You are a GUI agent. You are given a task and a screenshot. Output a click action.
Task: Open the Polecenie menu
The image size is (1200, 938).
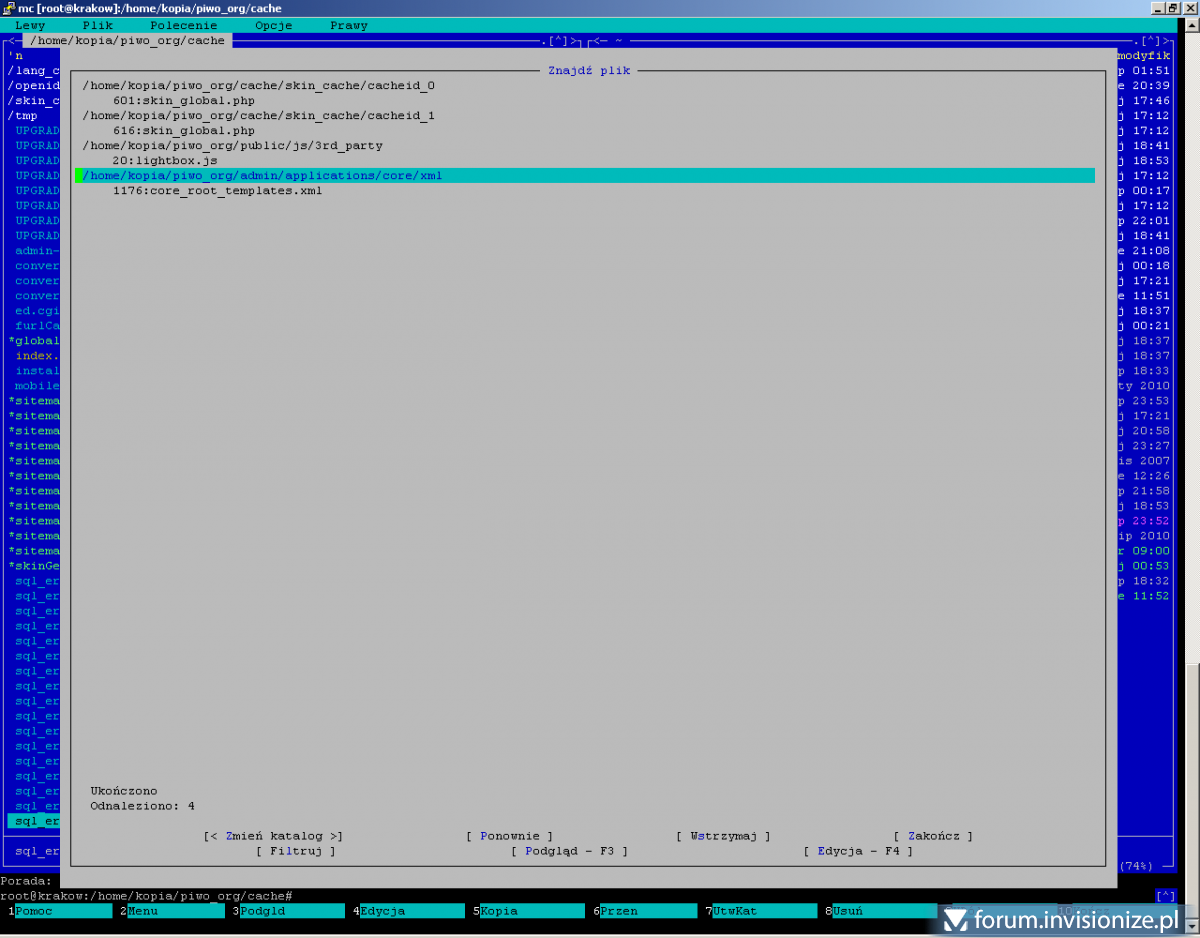pyautogui.click(x=183, y=25)
